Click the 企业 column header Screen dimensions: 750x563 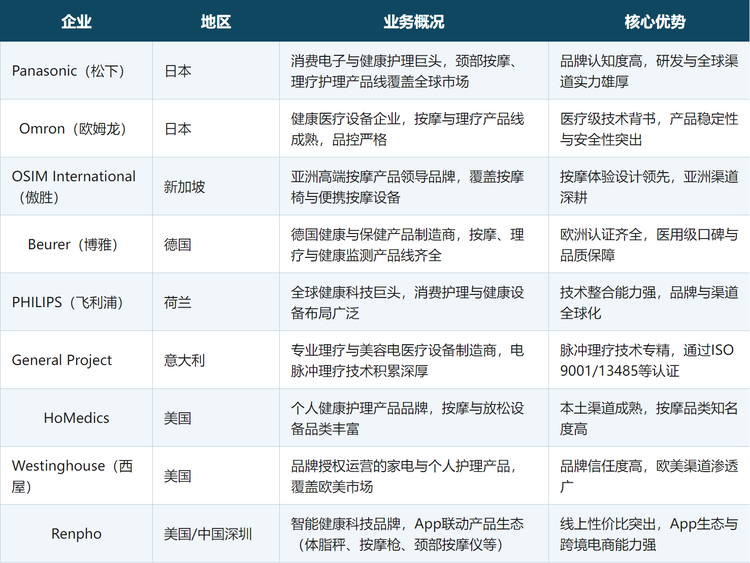coord(76,22)
